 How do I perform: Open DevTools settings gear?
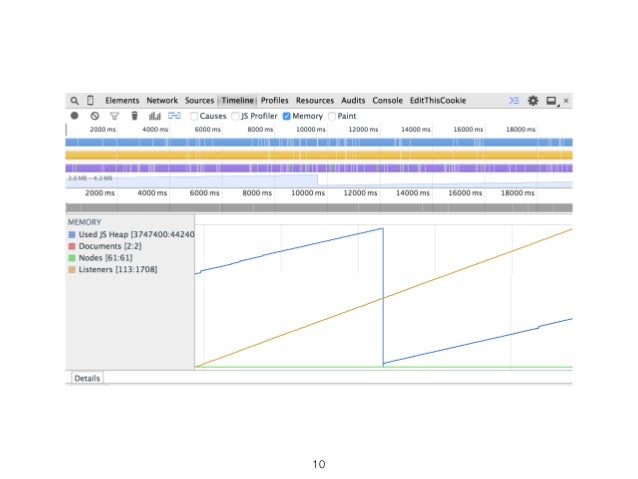(x=533, y=101)
